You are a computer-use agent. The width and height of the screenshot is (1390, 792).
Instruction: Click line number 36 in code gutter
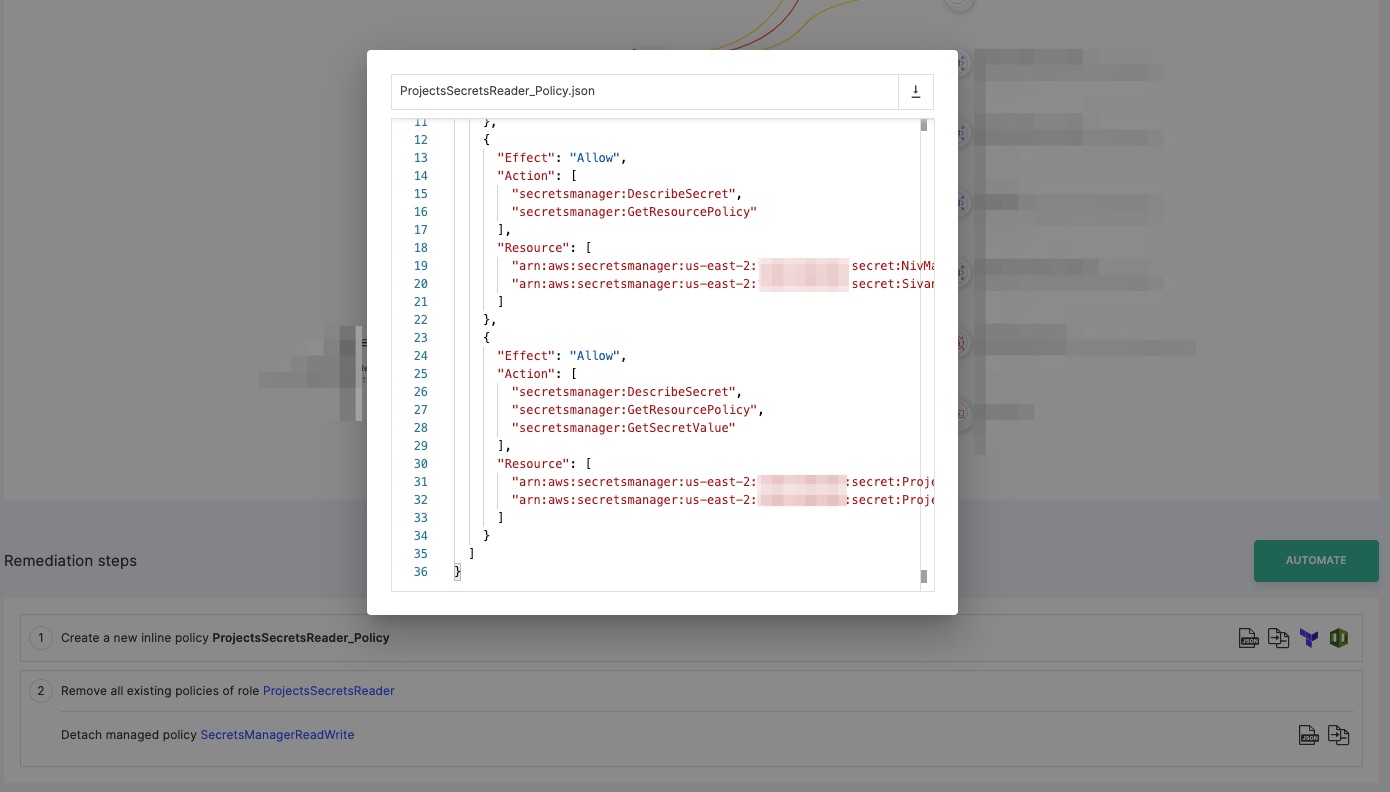tap(420, 572)
